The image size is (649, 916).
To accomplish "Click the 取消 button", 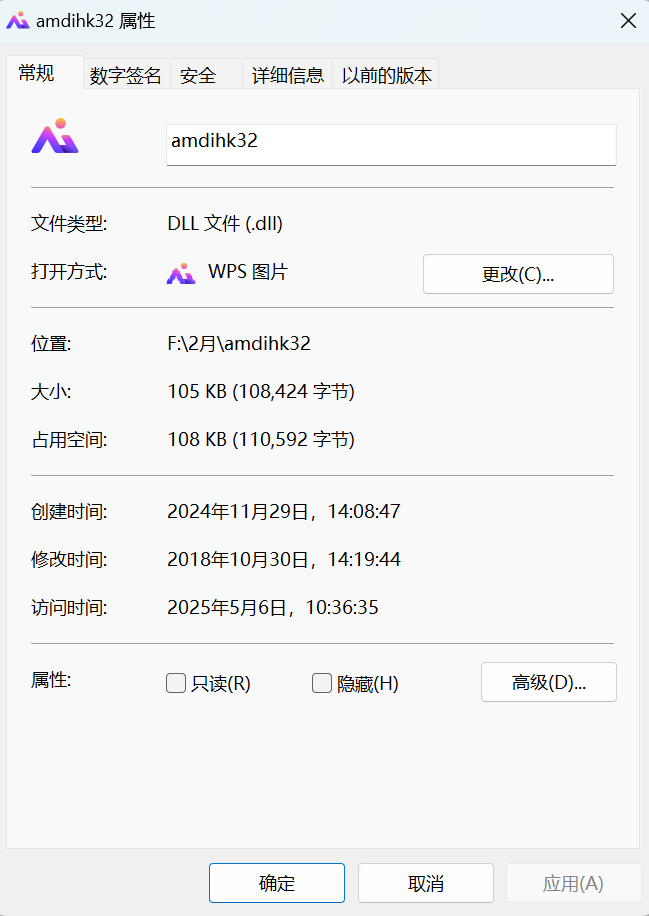I will point(426,883).
